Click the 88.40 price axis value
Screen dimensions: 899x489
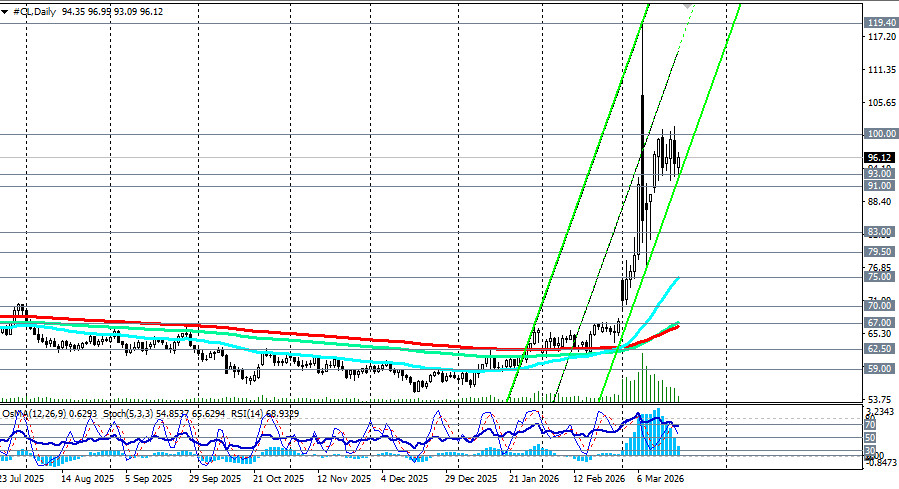[x=880, y=202]
